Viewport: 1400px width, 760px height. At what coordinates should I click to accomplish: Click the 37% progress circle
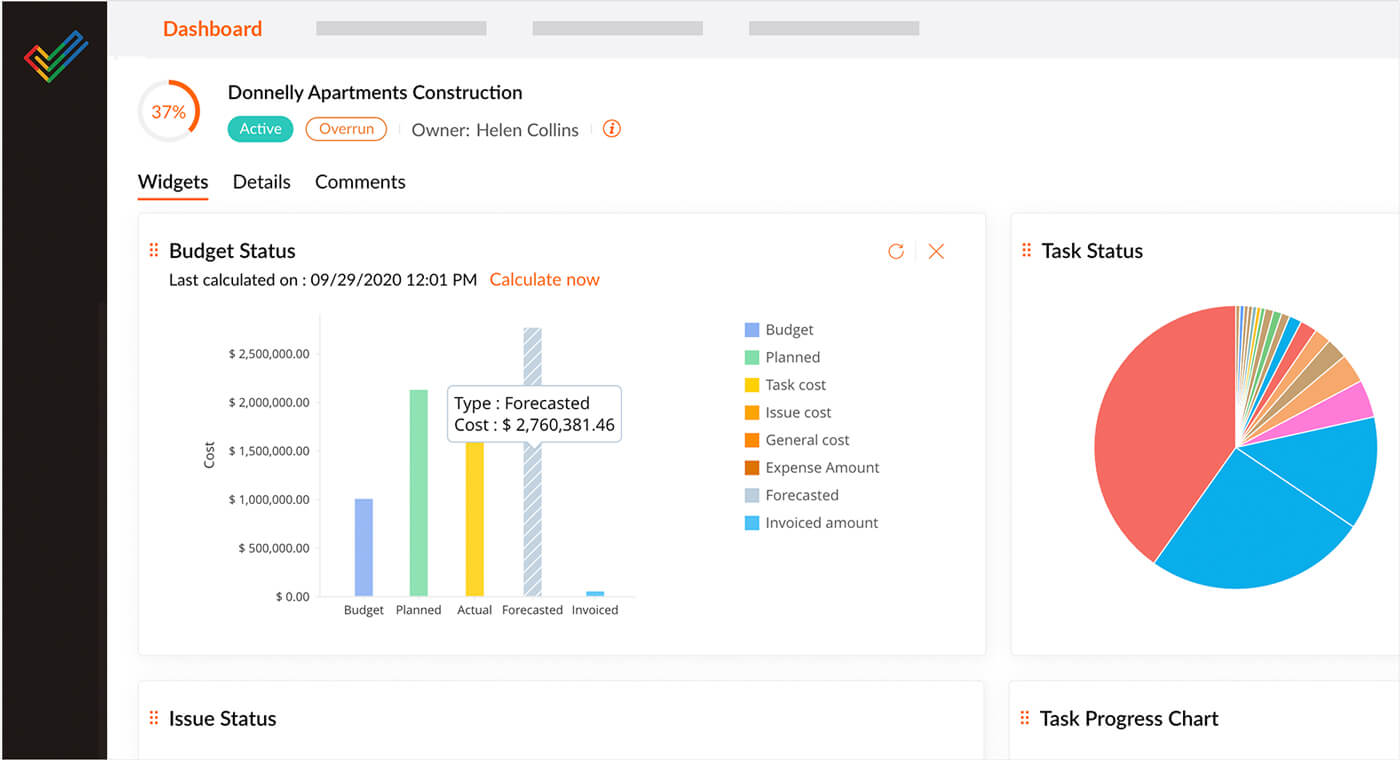[168, 112]
